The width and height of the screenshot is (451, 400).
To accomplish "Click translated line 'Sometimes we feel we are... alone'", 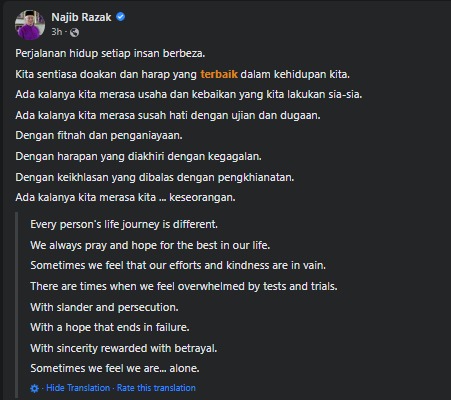I will [x=115, y=368].
